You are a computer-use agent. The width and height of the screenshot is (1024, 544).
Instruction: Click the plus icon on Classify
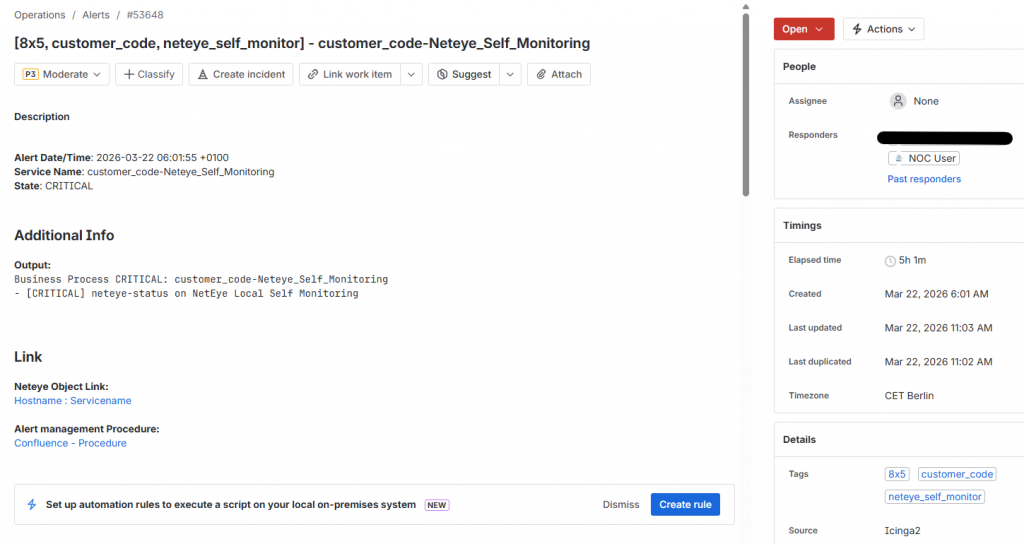129,74
